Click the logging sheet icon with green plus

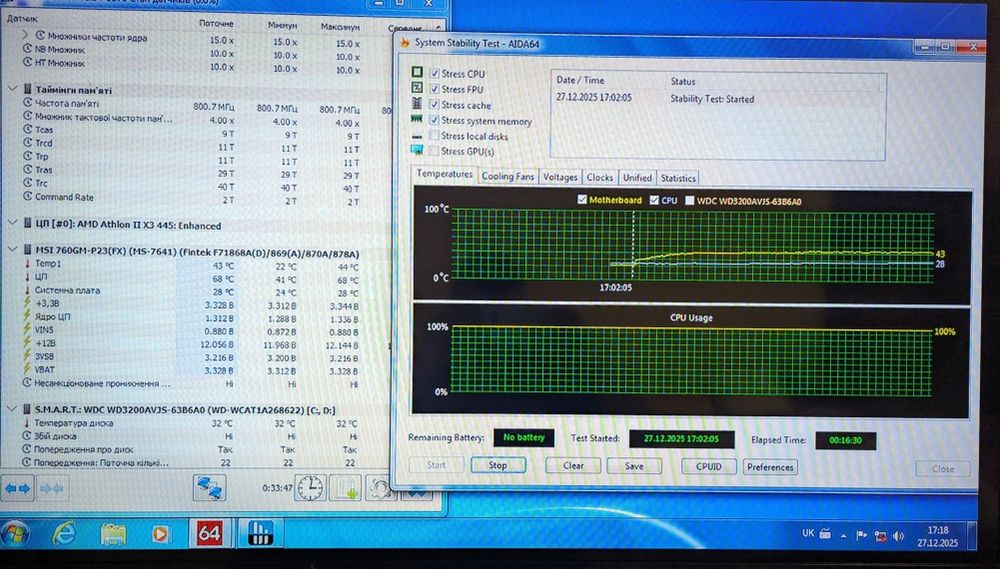click(345, 489)
